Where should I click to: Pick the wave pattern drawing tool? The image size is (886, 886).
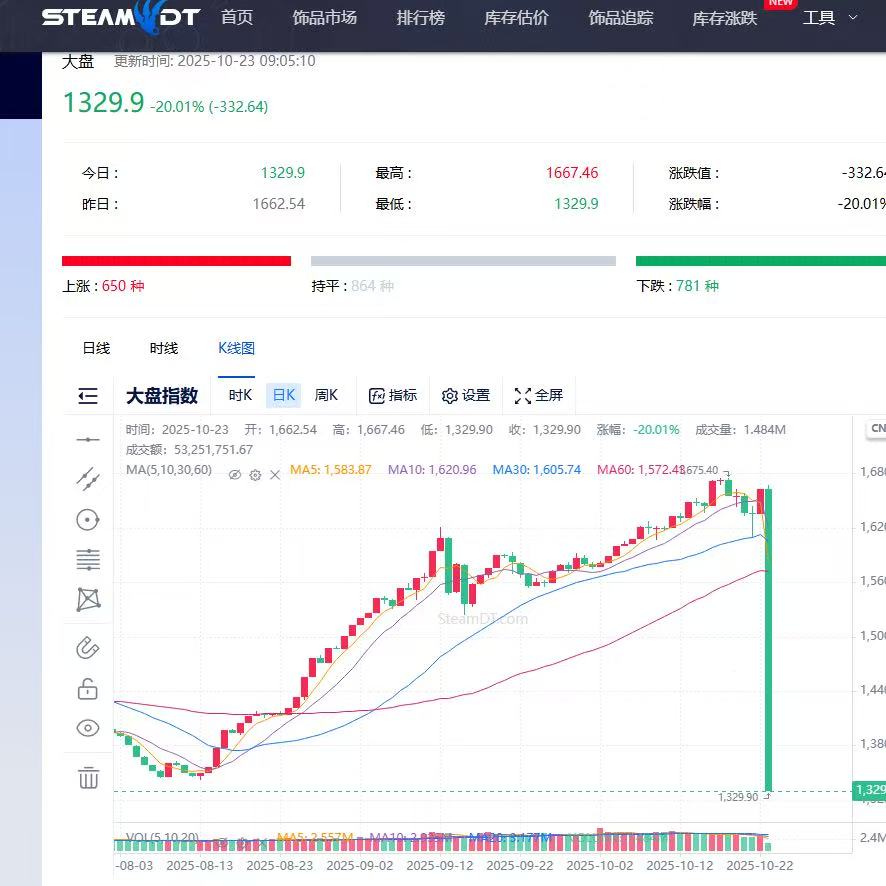pos(88,600)
